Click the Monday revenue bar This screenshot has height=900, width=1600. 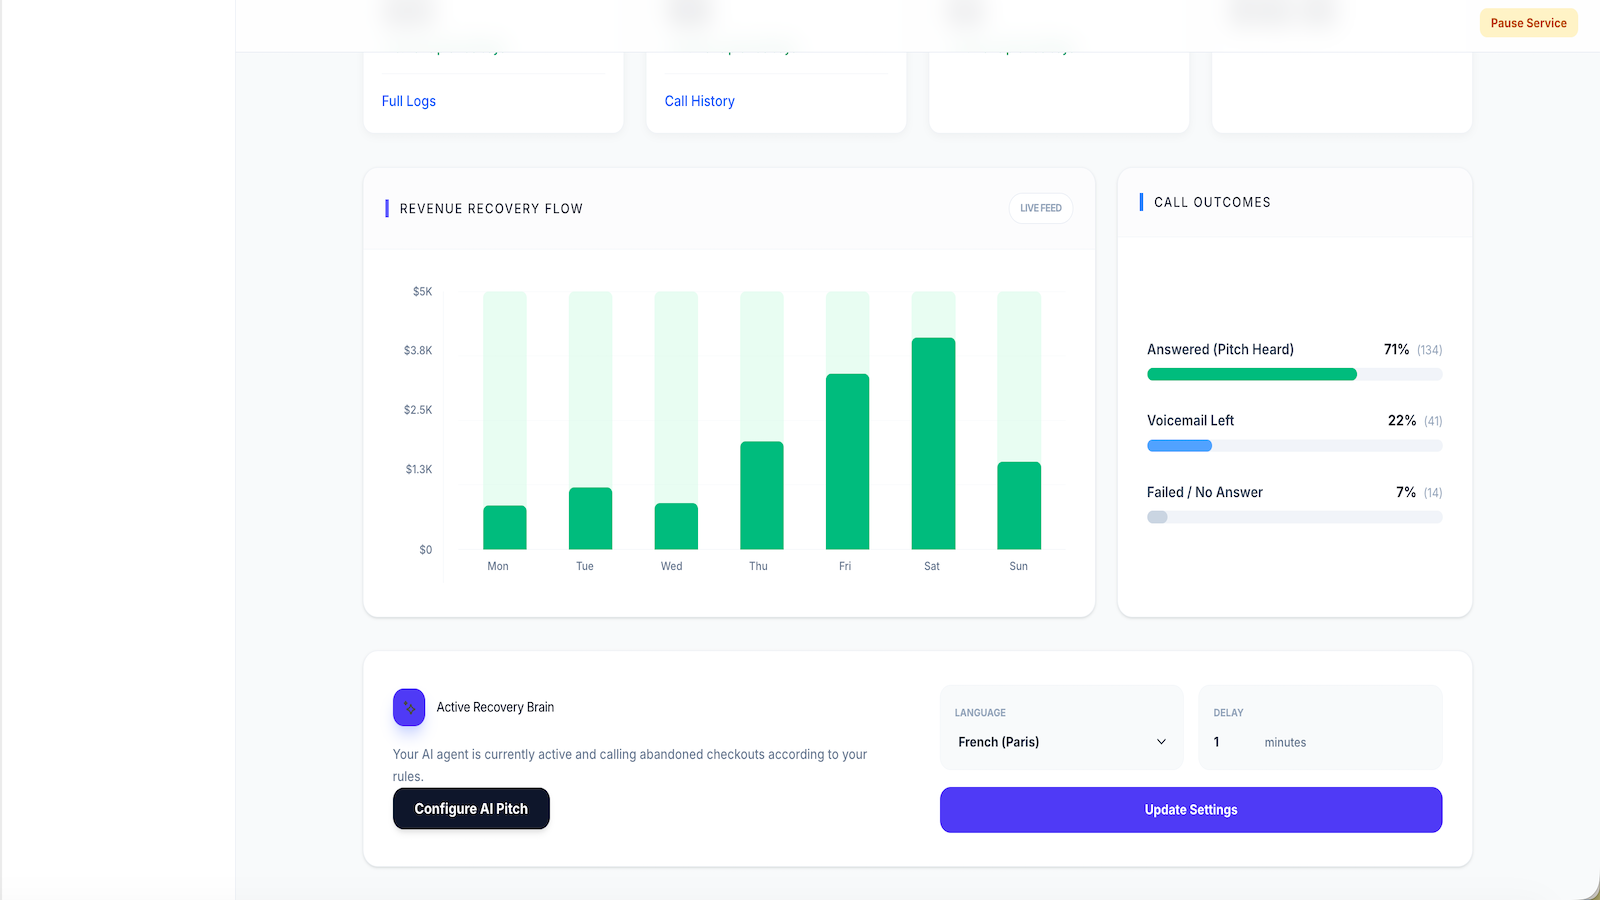(505, 527)
